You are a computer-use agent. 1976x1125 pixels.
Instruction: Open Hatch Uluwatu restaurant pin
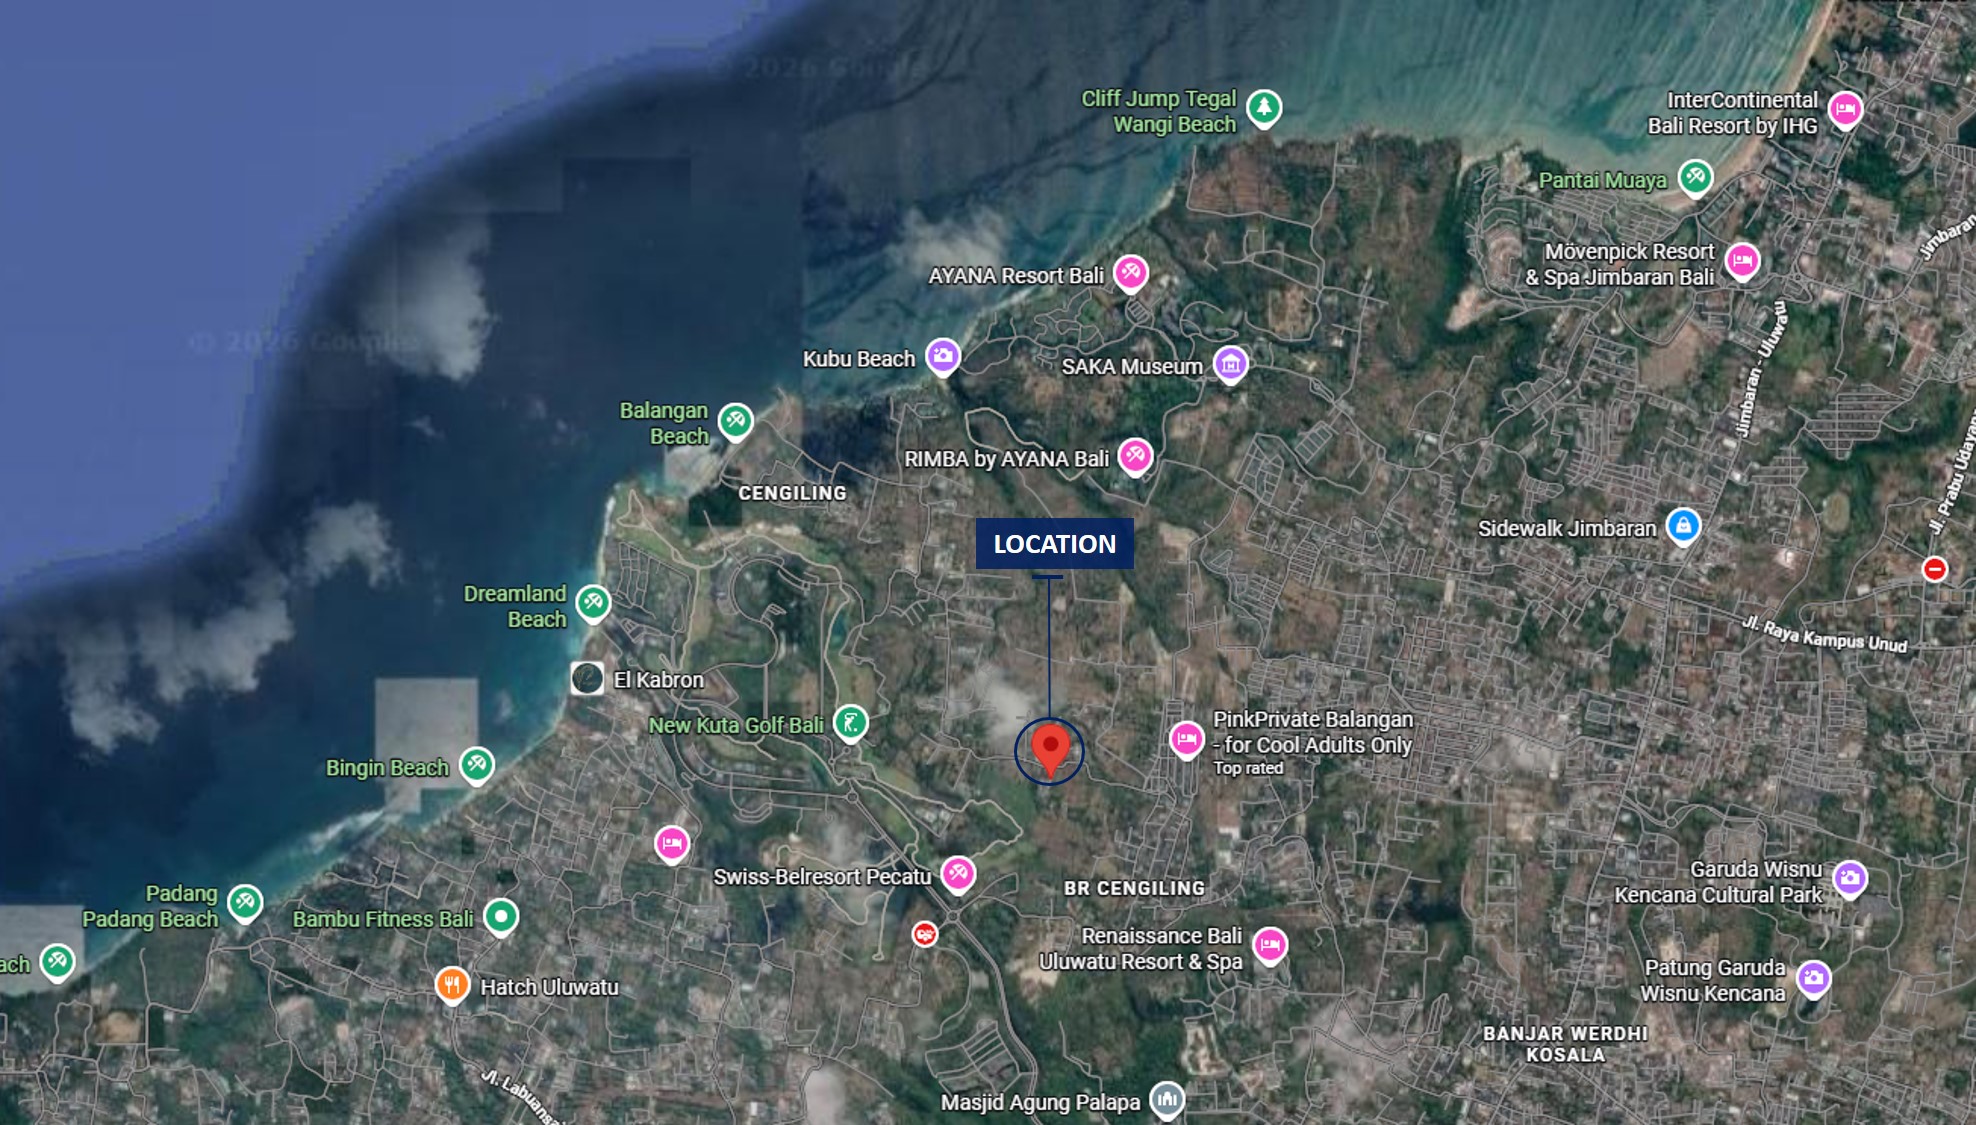(452, 985)
